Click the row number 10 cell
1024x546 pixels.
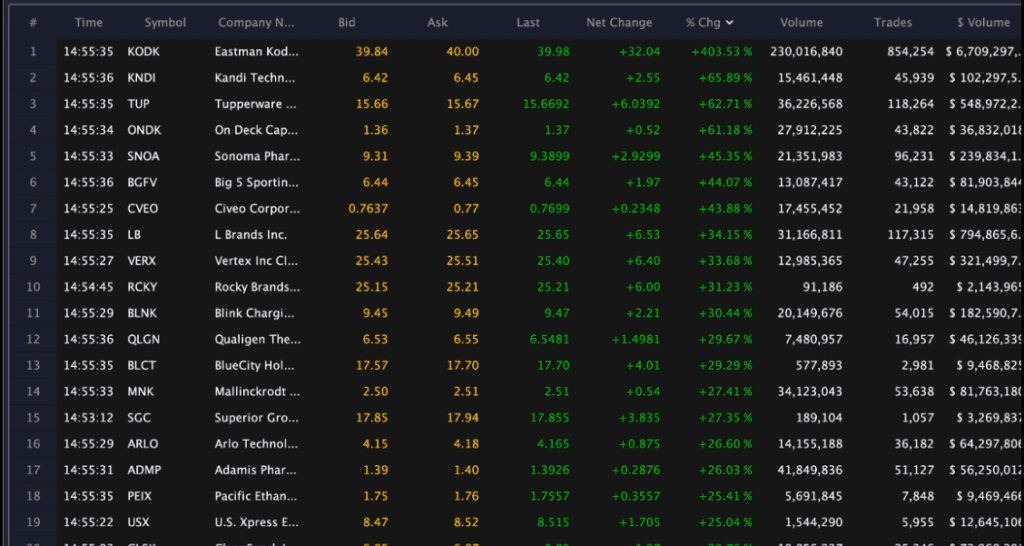(33, 287)
